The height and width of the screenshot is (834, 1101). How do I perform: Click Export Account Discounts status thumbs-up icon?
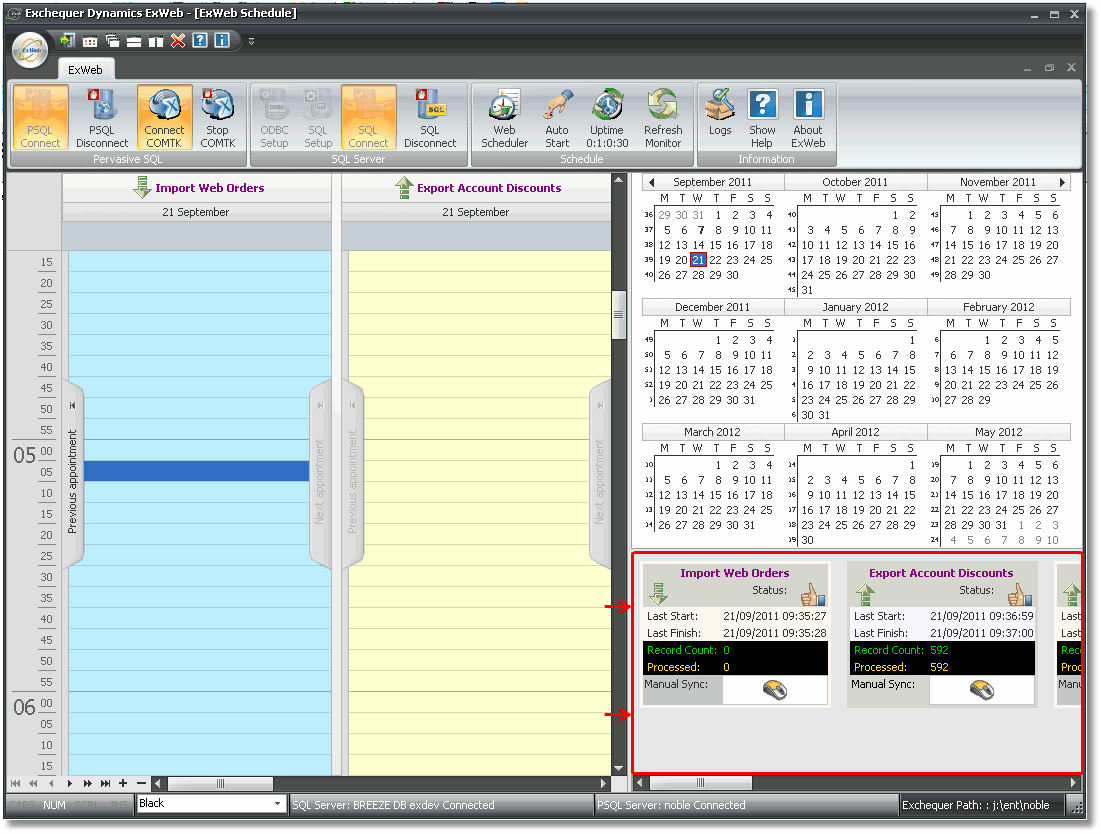(1020, 595)
